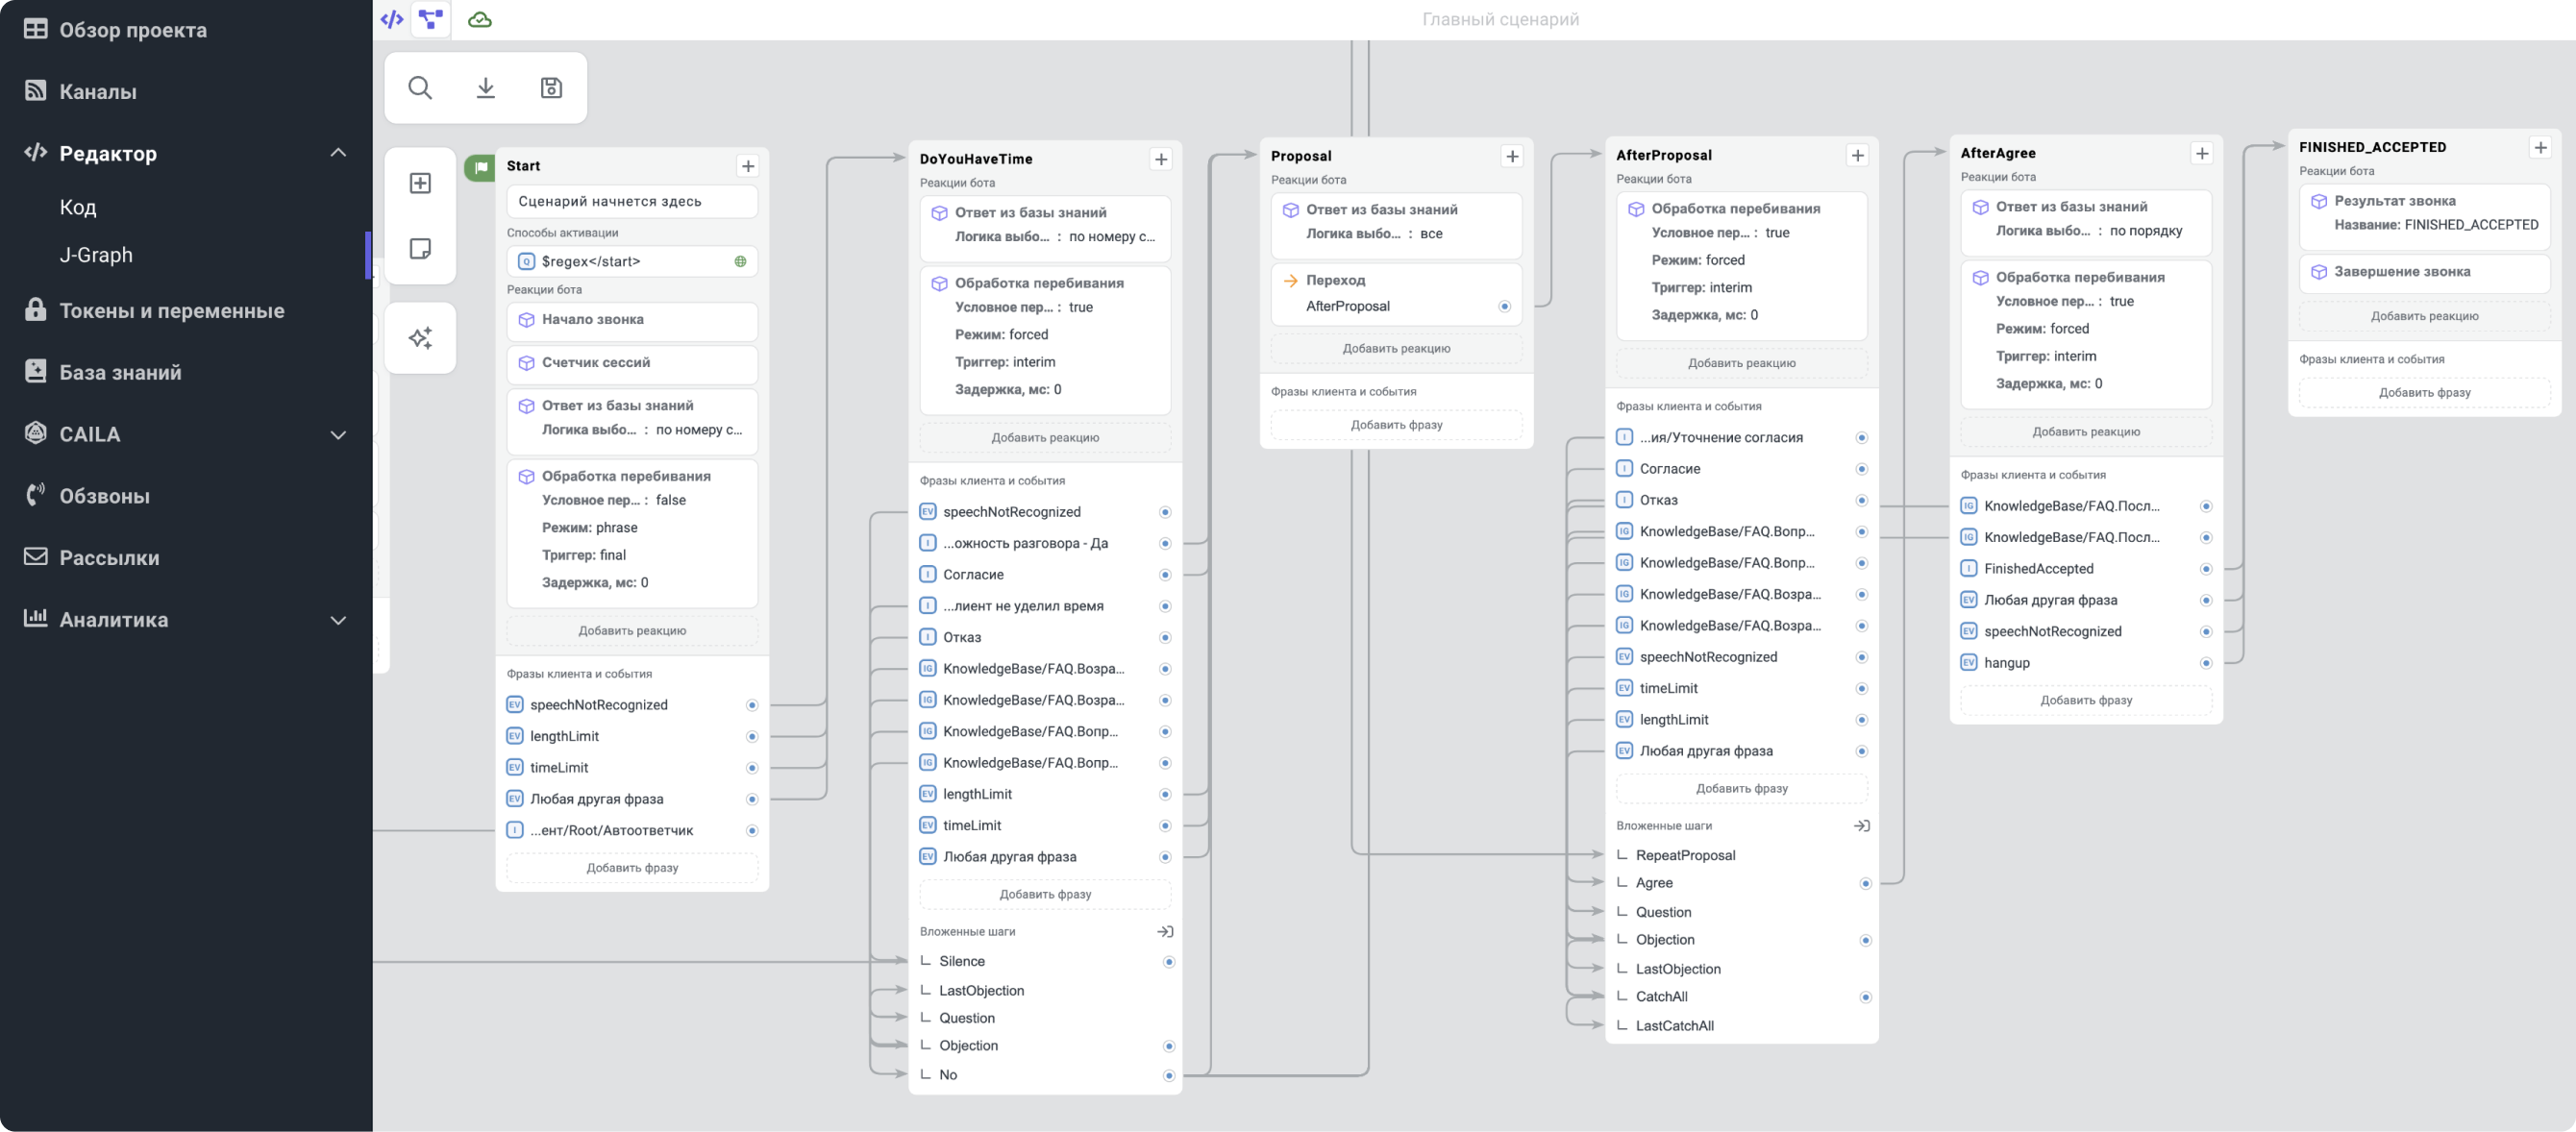The height and width of the screenshot is (1132, 2576).
Task: Switch to graph editor view icon
Action: point(431,19)
